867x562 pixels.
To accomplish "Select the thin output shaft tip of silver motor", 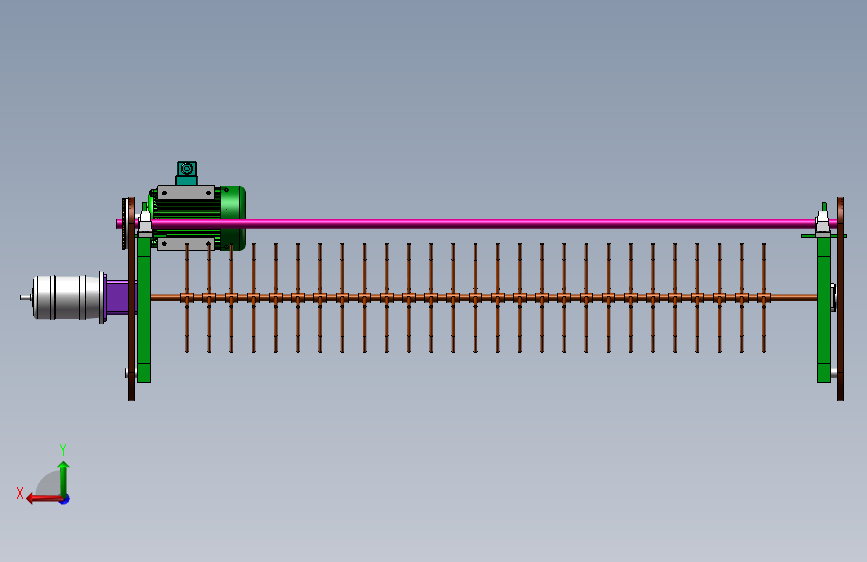I will coord(25,298).
